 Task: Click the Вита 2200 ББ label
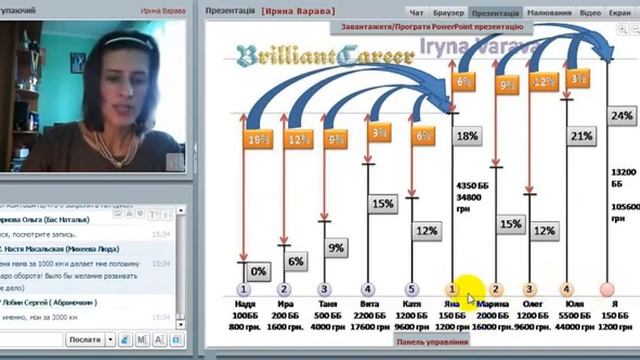369,316
